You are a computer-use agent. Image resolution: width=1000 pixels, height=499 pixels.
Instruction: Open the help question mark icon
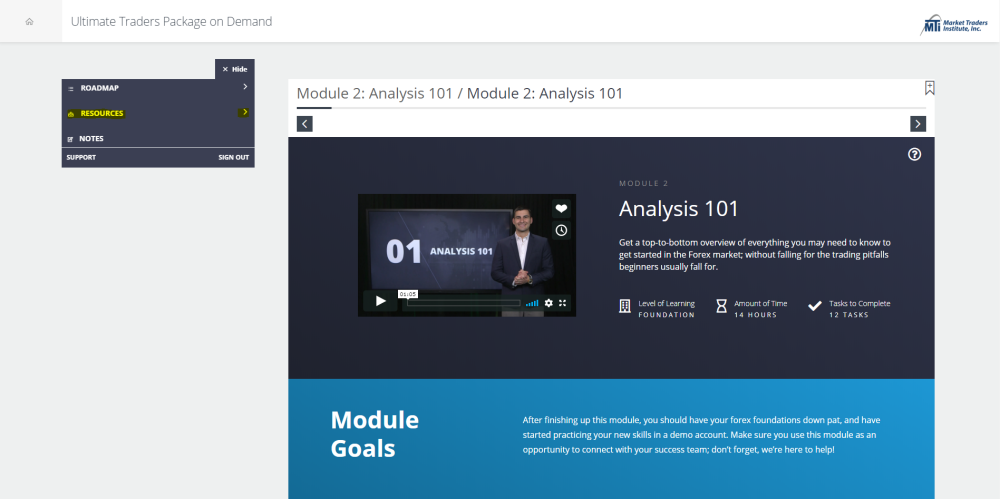pyautogui.click(x=915, y=154)
